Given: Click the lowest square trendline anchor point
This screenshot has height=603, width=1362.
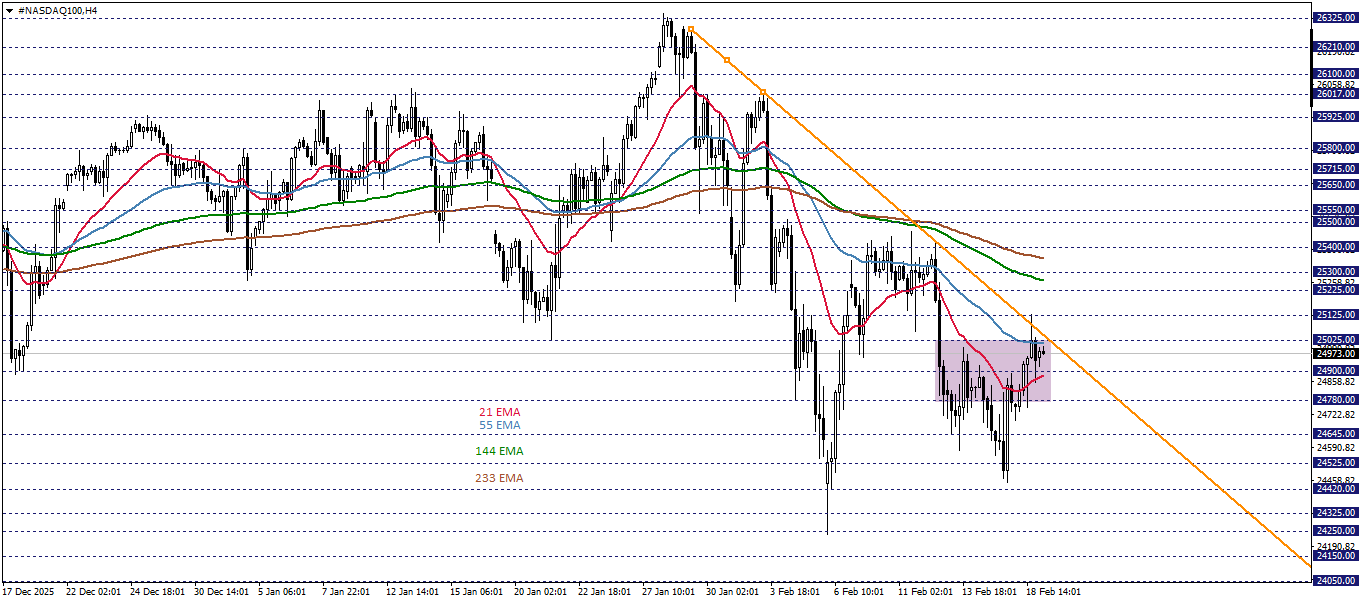Looking at the screenshot, I should coord(763,92).
